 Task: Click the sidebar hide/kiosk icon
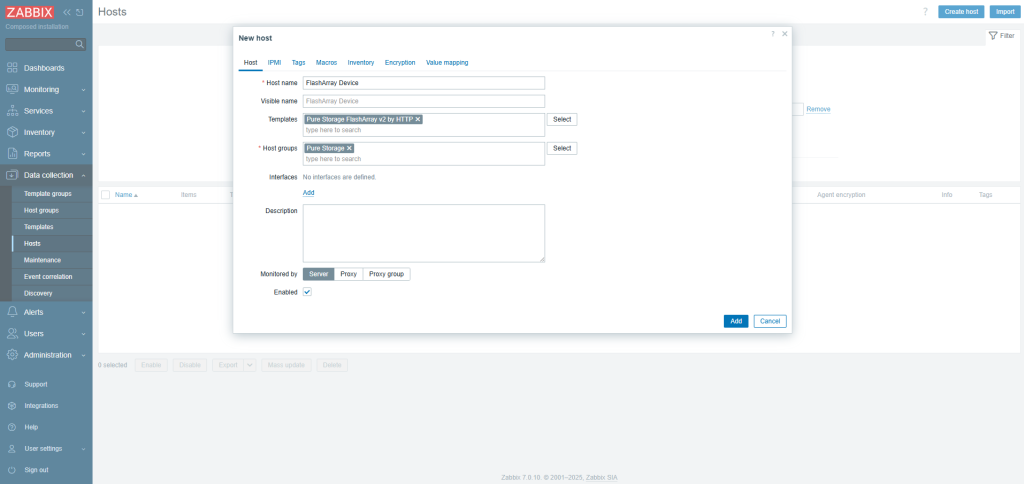coord(80,12)
